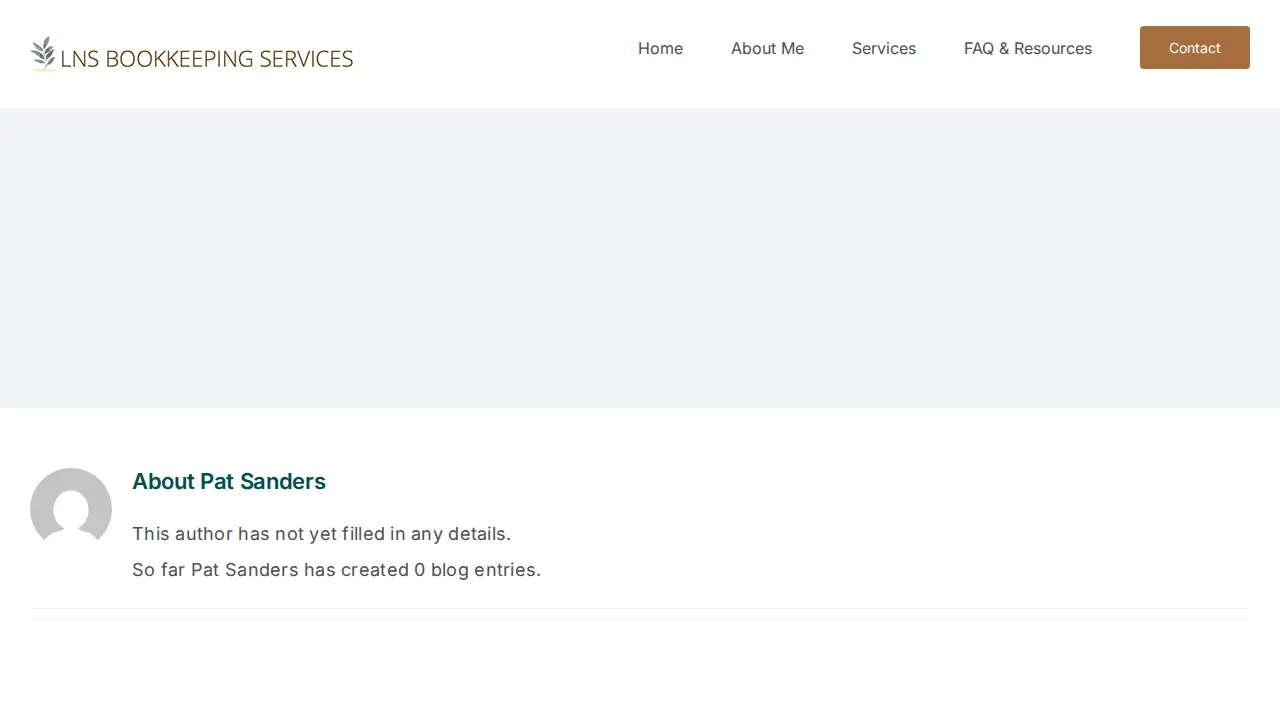This screenshot has width=1280, height=720.
Task: Click the LNS Bookkeeping Services logo
Action: click(192, 54)
